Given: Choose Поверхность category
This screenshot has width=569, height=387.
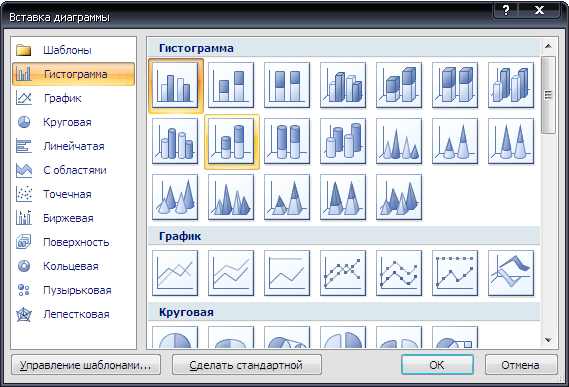Looking at the screenshot, I should click(74, 242).
